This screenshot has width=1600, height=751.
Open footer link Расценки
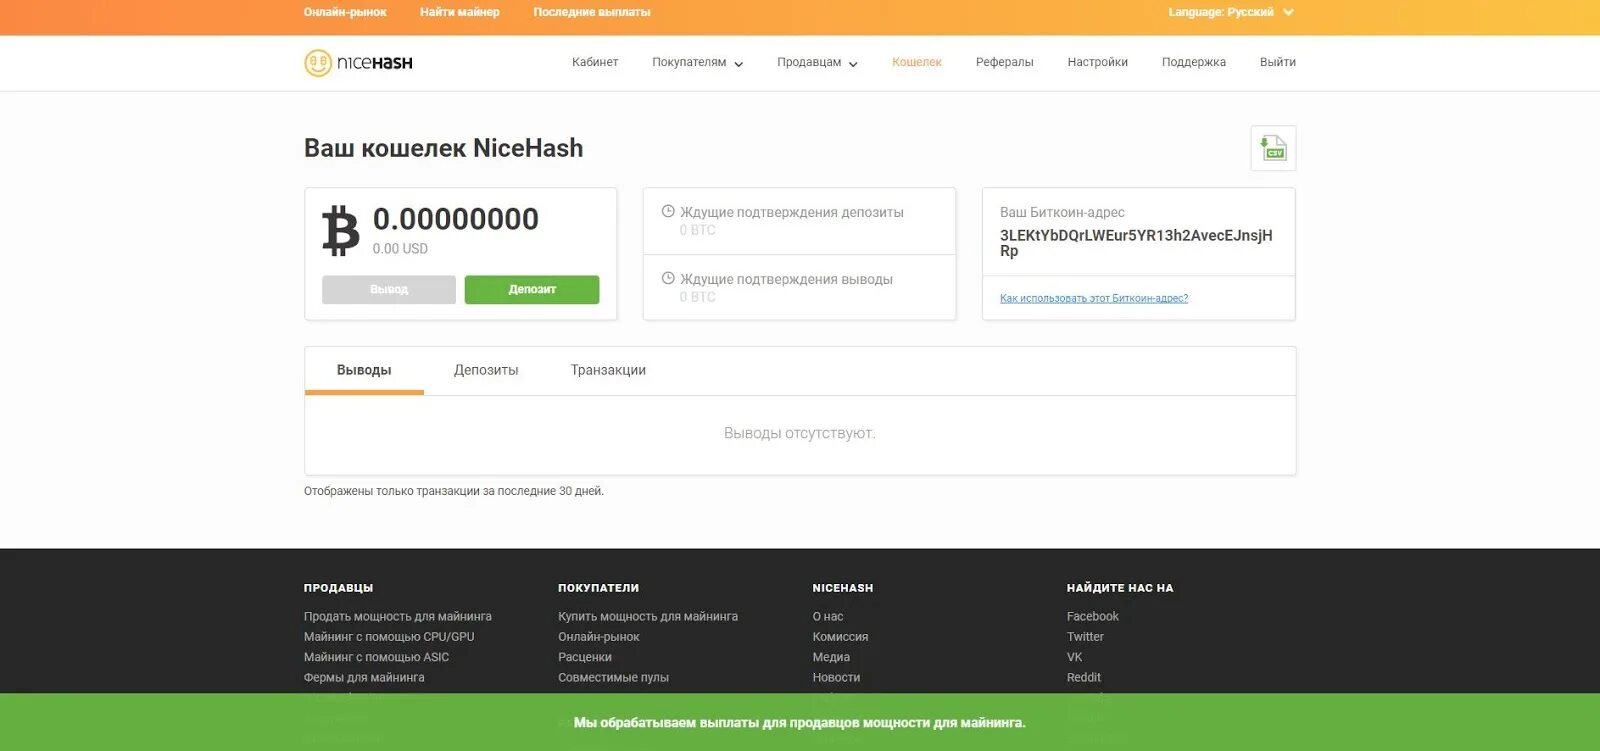(x=585, y=657)
